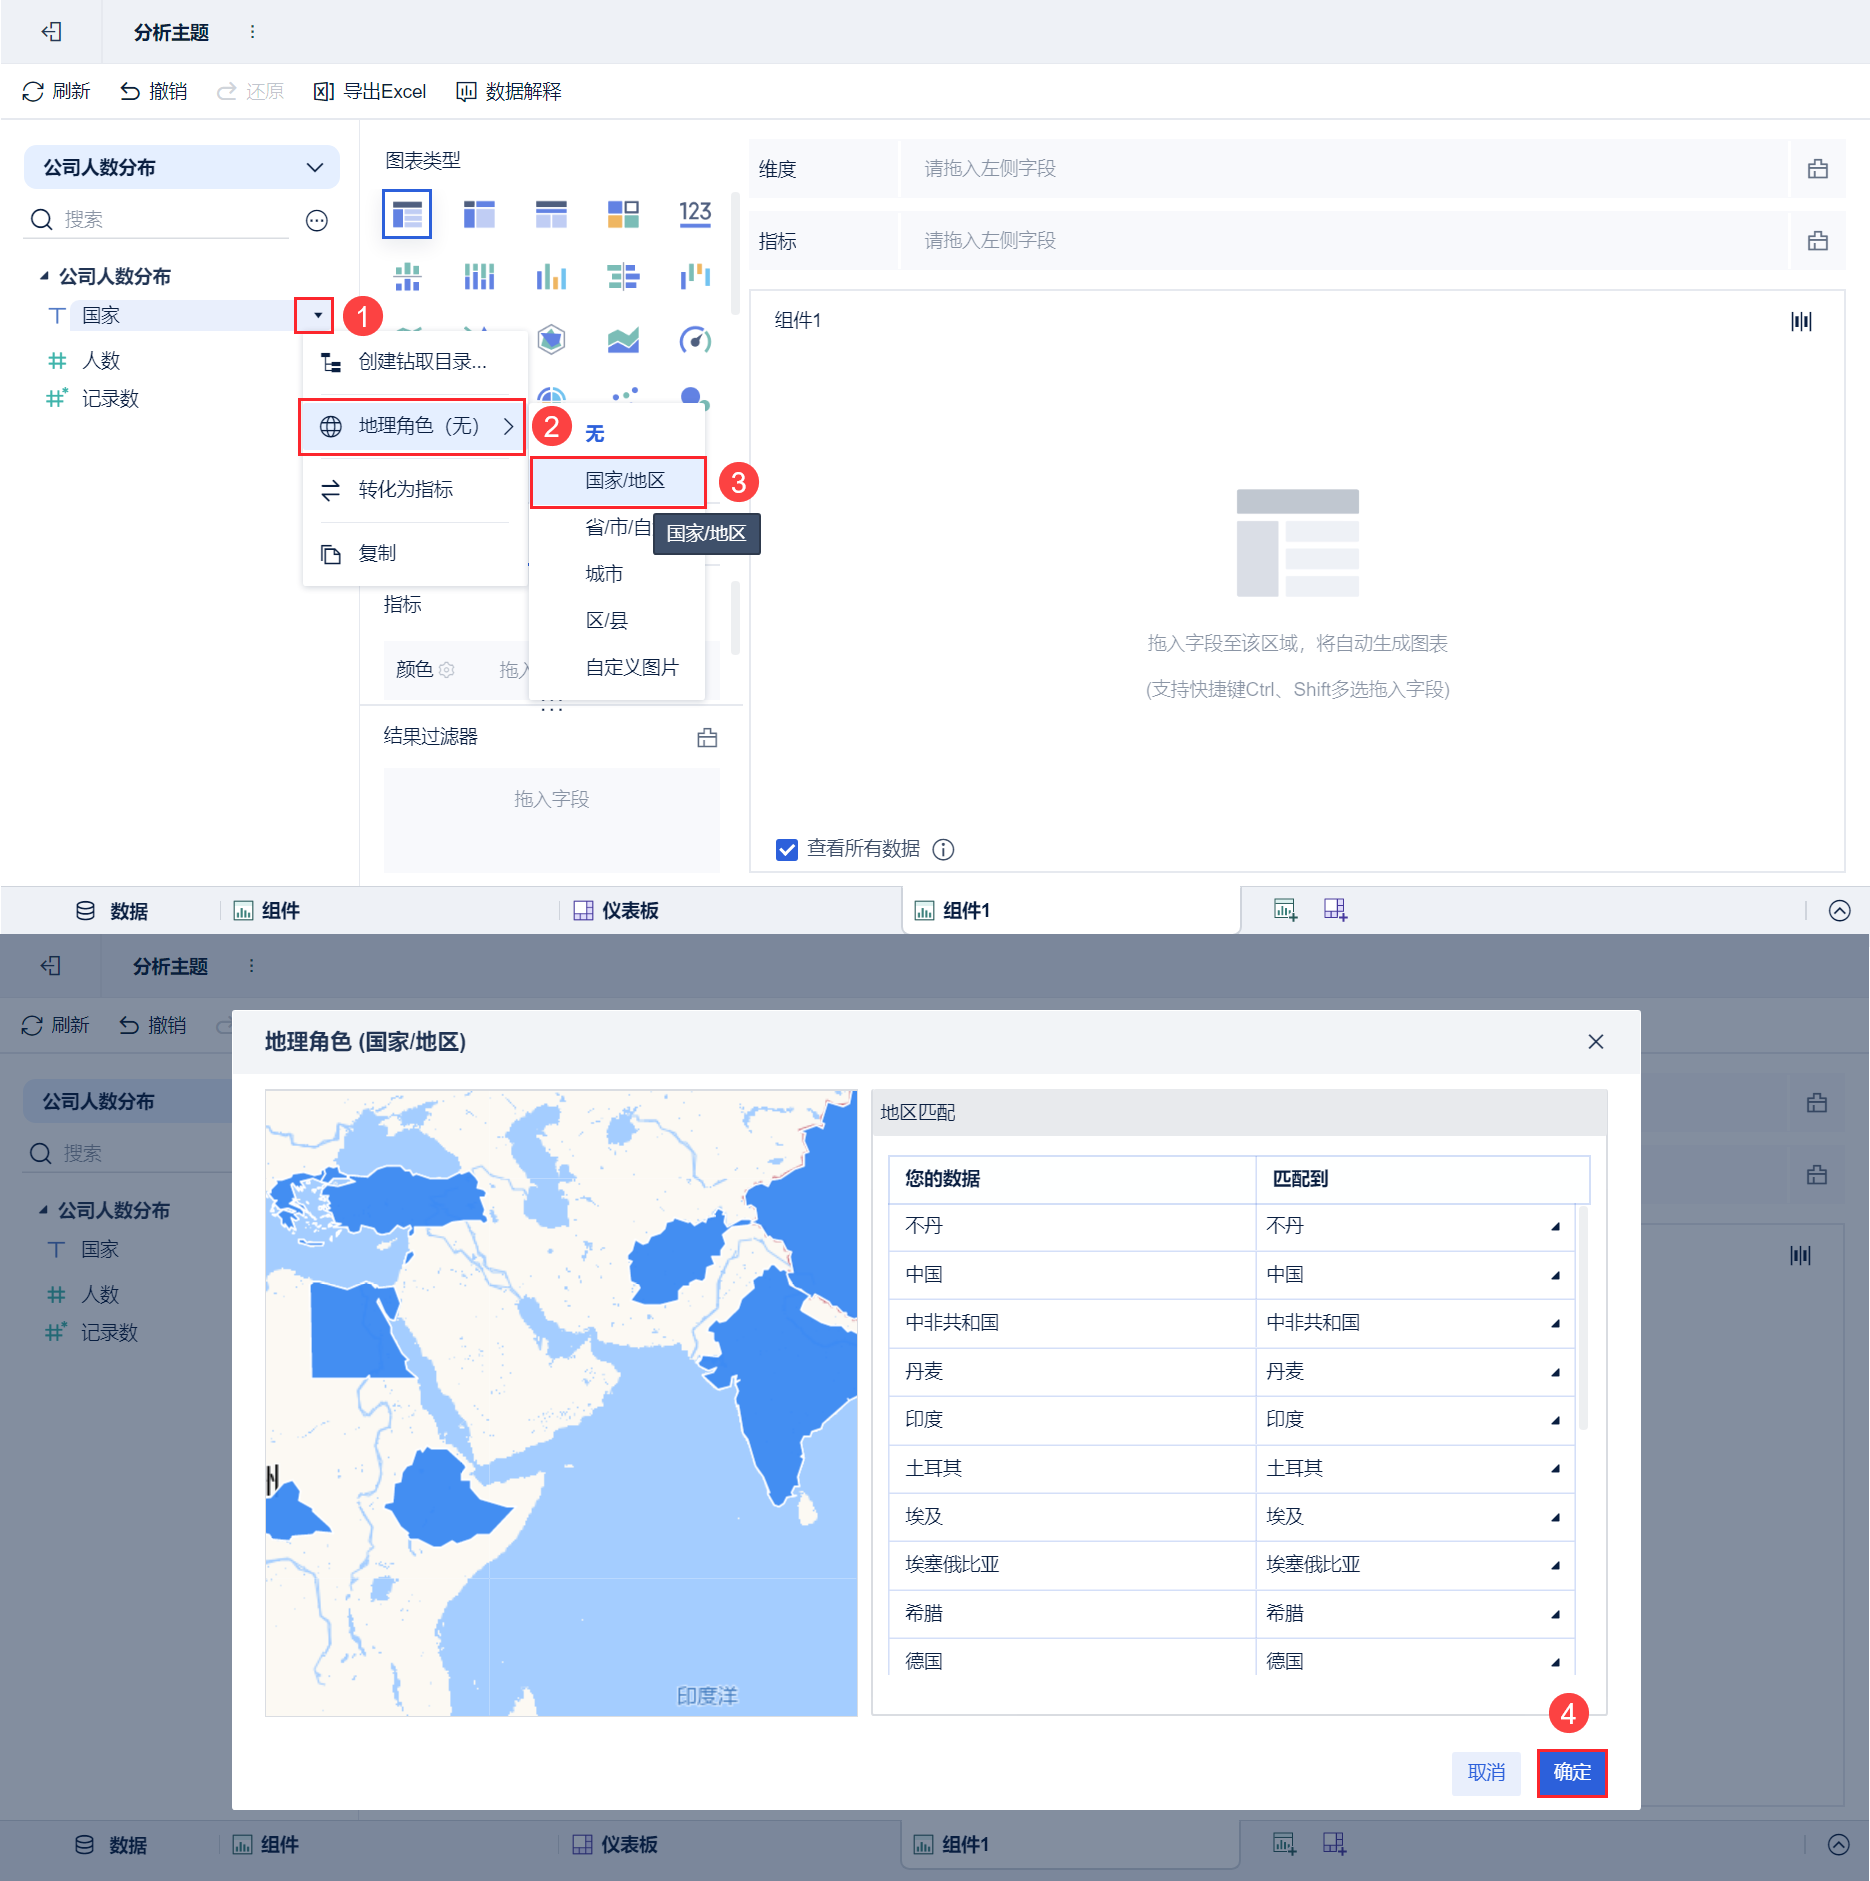Select the detail table chart type icon
This screenshot has height=1881, width=1870.
pyautogui.click(x=551, y=214)
